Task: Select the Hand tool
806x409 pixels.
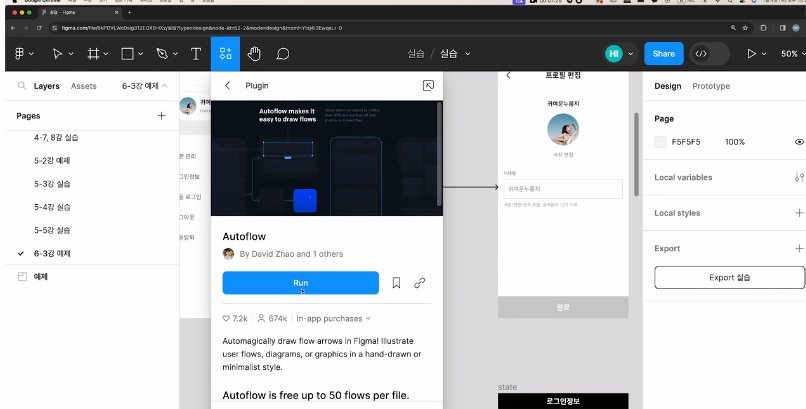Action: [254, 53]
